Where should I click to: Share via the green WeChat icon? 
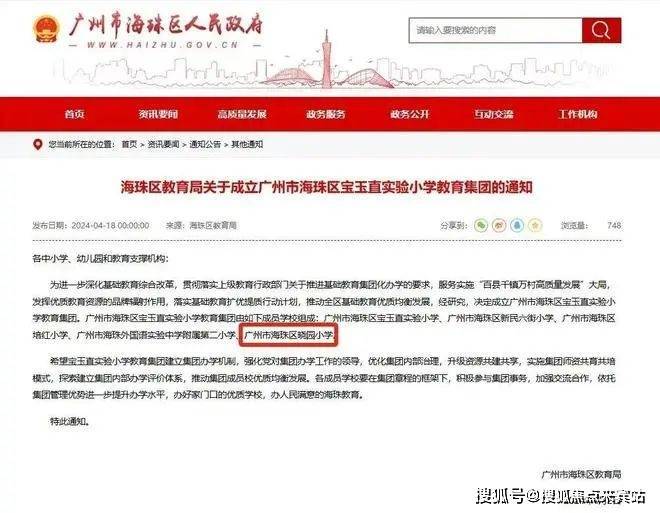pyautogui.click(x=481, y=226)
